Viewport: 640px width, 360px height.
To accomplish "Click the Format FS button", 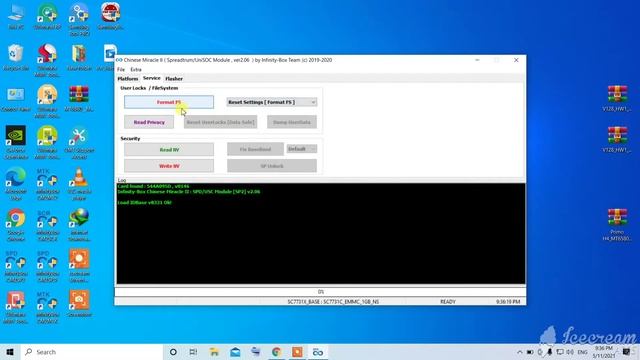I will point(169,102).
